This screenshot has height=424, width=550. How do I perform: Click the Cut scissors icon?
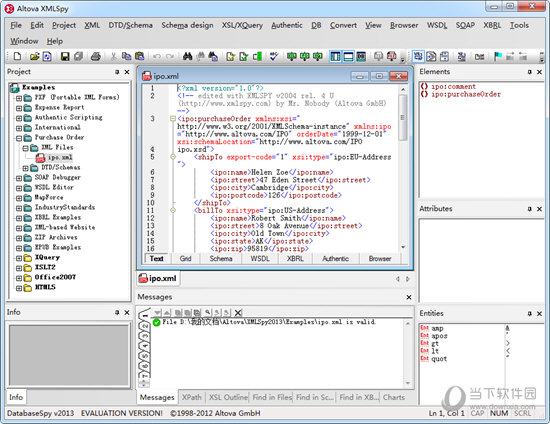[113, 56]
